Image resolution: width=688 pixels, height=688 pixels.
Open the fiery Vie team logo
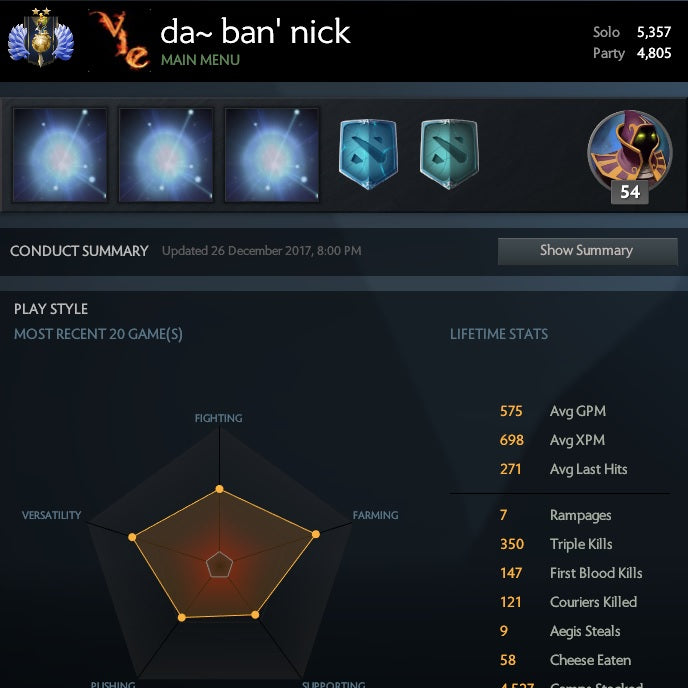coord(119,39)
